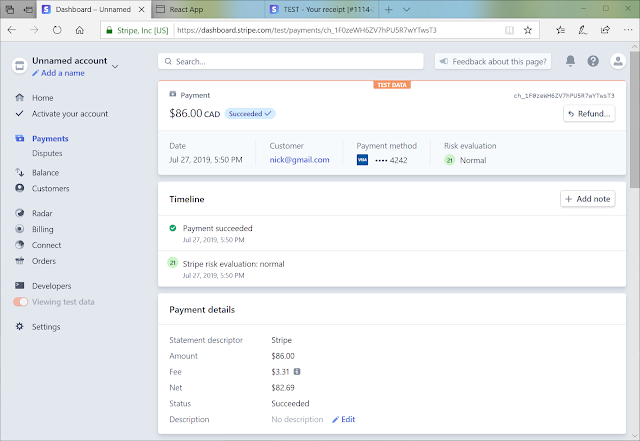Click the Home house icon in sidebar
The width and height of the screenshot is (640, 441).
(19, 97)
